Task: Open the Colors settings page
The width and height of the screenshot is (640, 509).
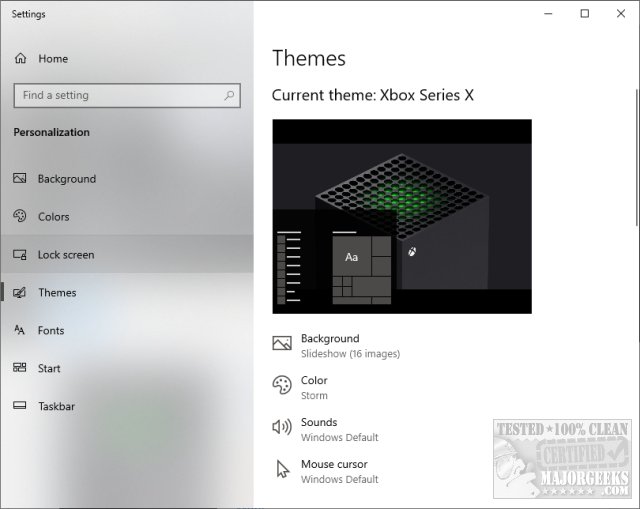Action: pos(127,216)
